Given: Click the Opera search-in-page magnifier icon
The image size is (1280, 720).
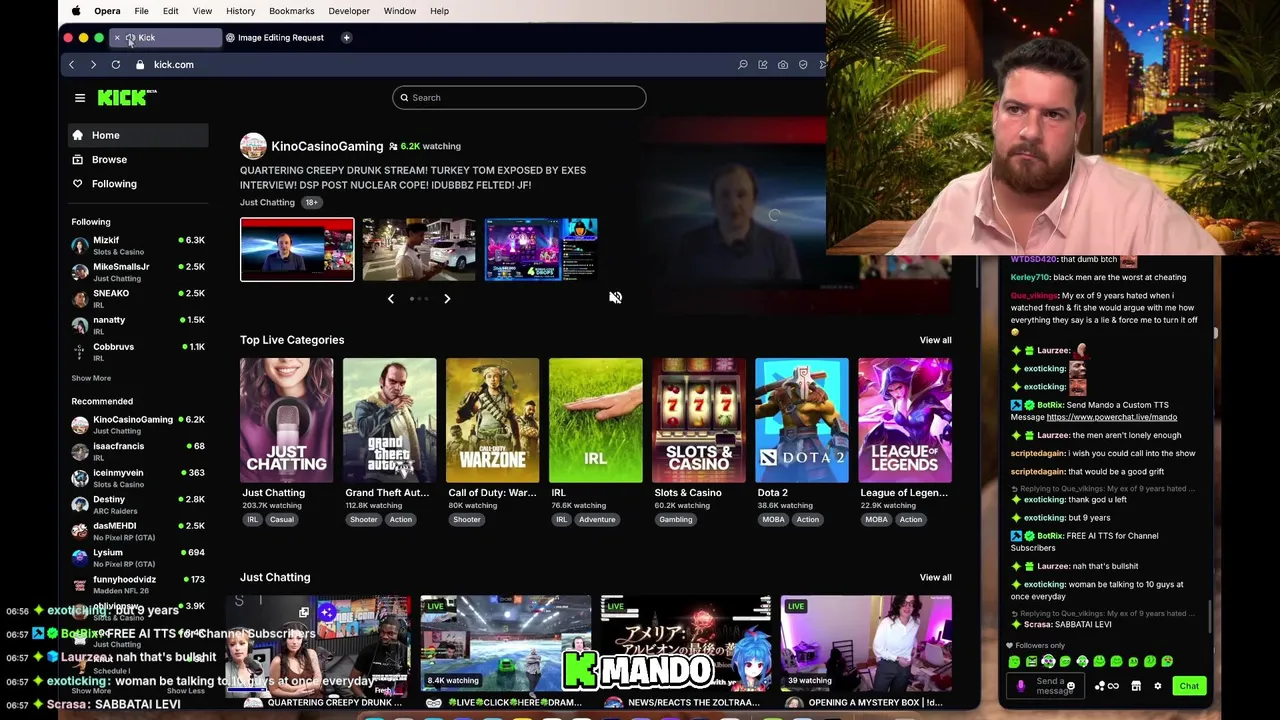Looking at the screenshot, I should (743, 65).
